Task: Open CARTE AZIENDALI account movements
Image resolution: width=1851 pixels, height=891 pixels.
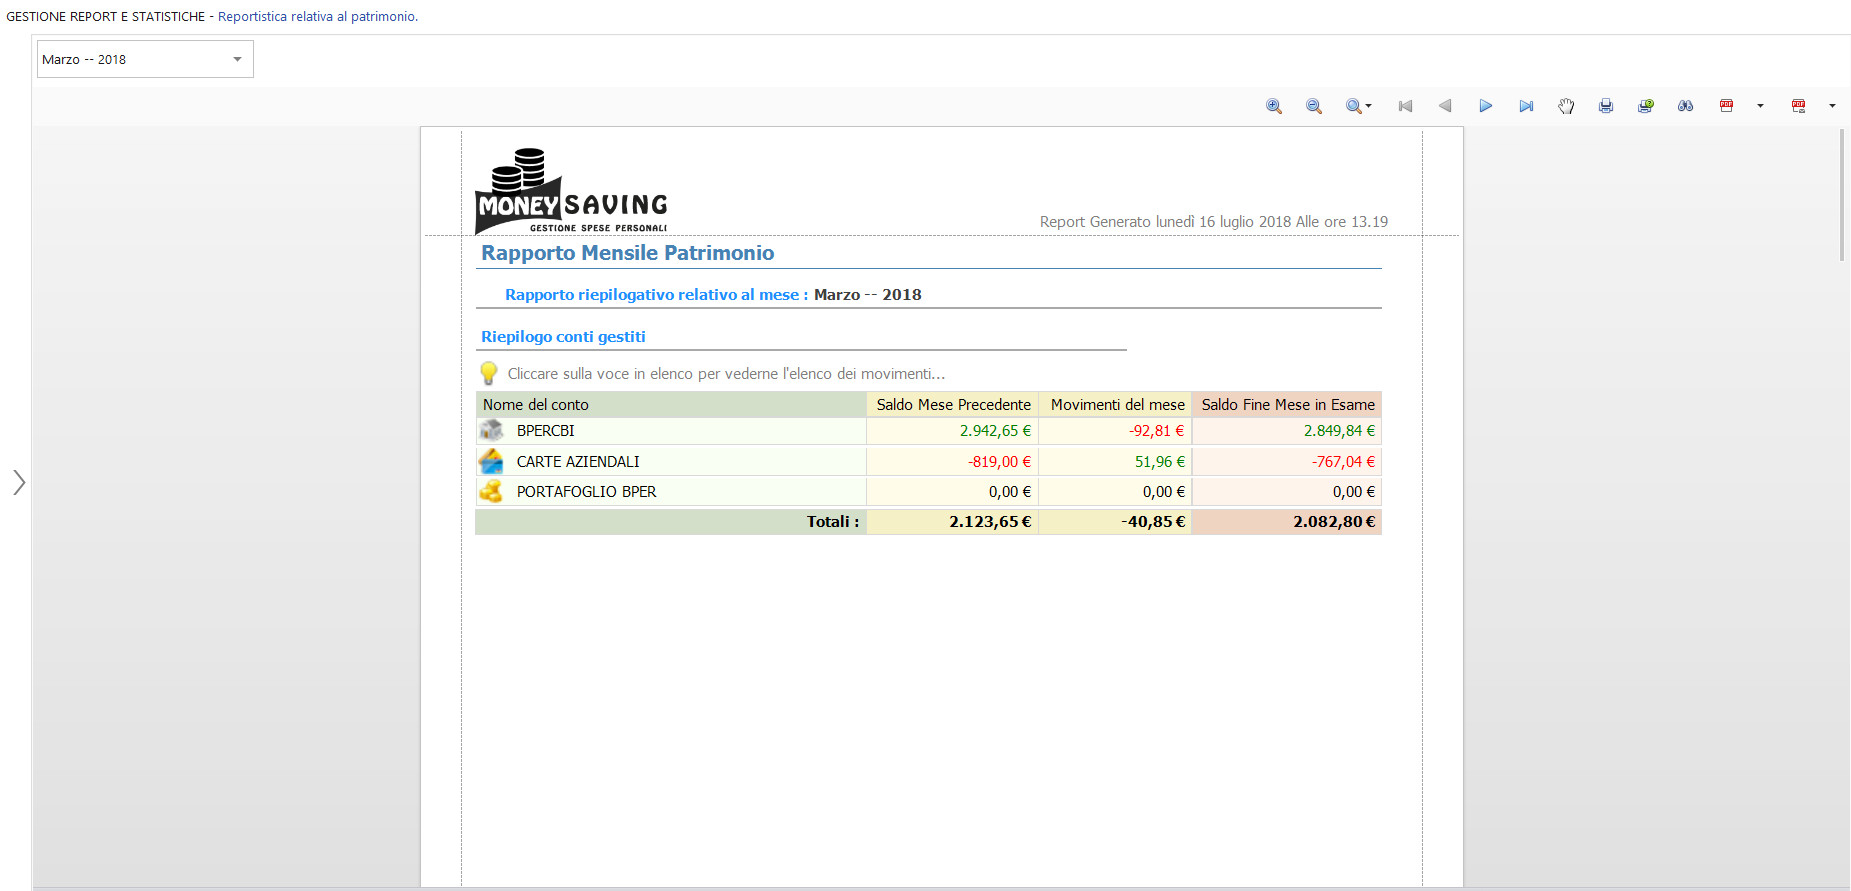Action: pyautogui.click(x=578, y=462)
